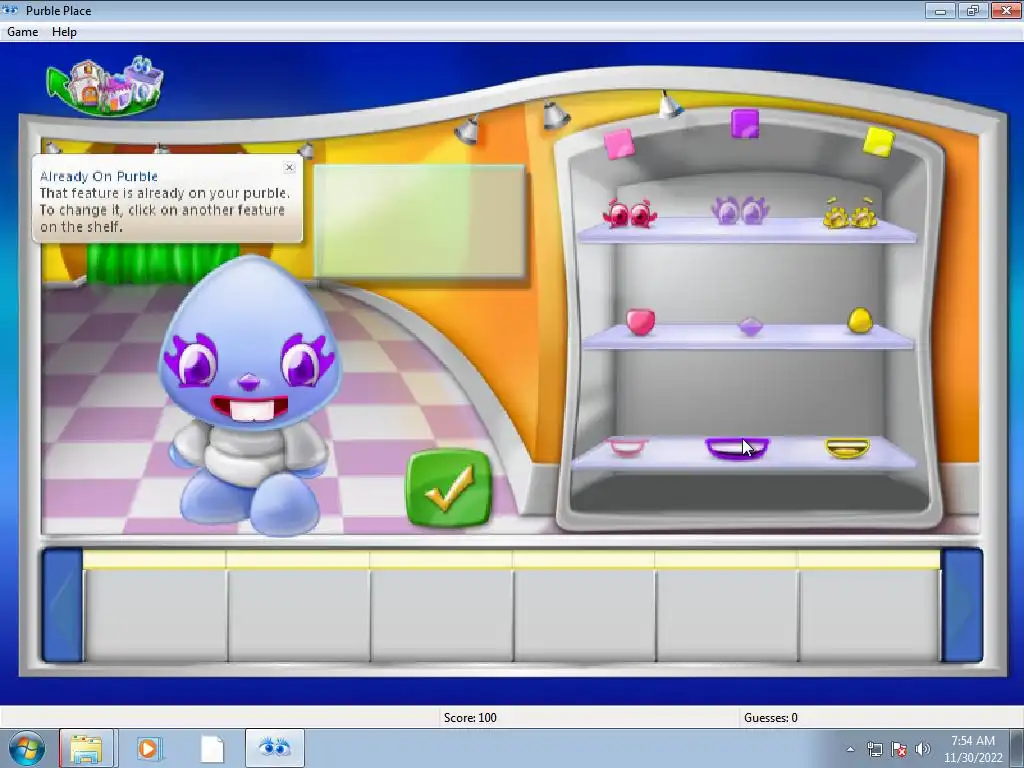Pick the purple eyes on the shelf
Image resolution: width=1024 pixels, height=768 pixels.
coord(740,211)
